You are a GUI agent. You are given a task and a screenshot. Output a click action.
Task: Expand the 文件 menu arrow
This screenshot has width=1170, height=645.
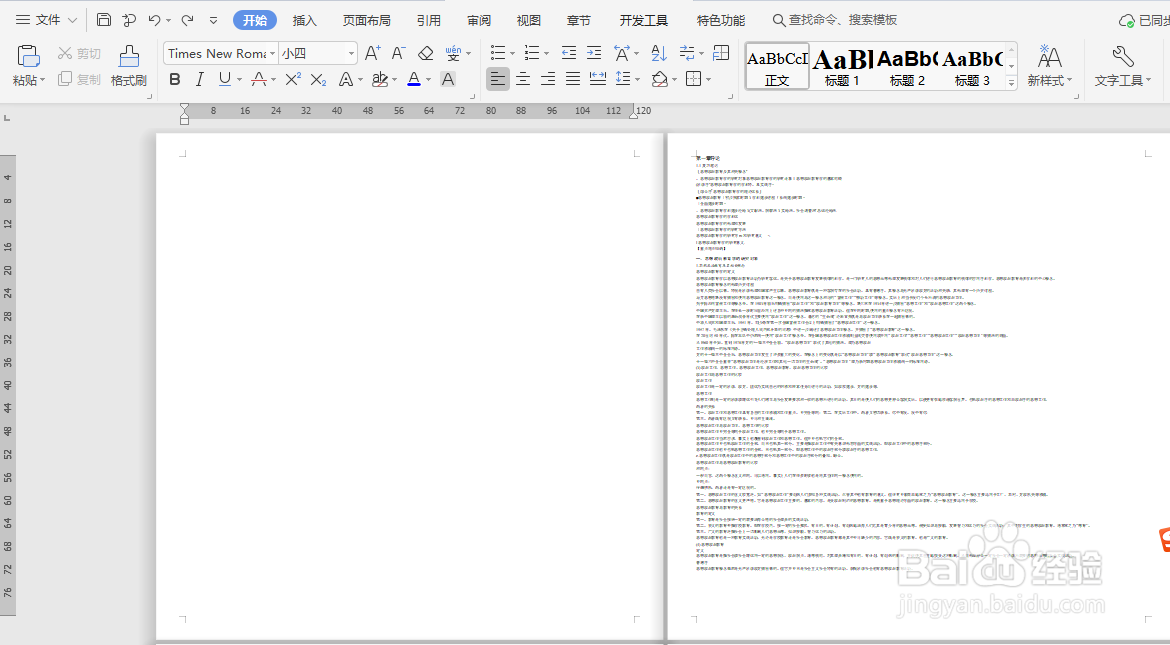(x=72, y=20)
